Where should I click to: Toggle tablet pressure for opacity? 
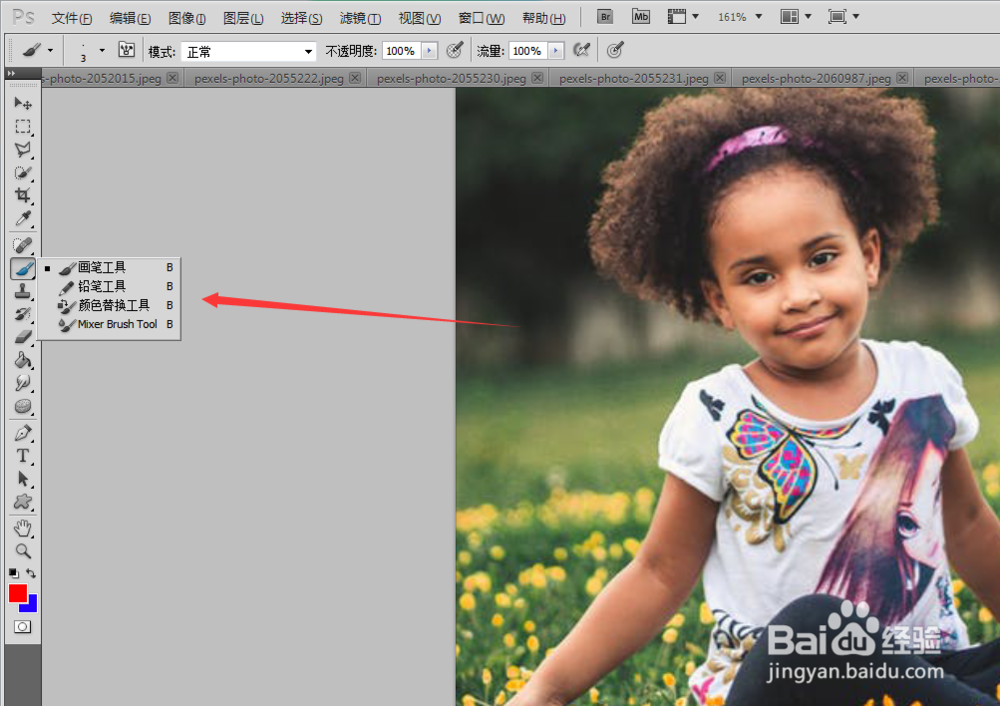click(455, 50)
